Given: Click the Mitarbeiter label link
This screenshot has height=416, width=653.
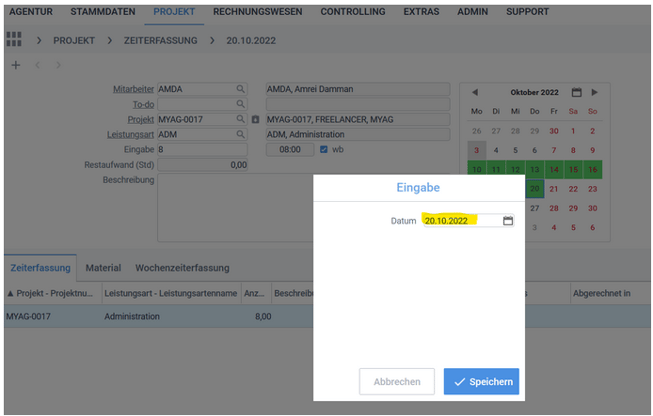Looking at the screenshot, I should (x=134, y=89).
